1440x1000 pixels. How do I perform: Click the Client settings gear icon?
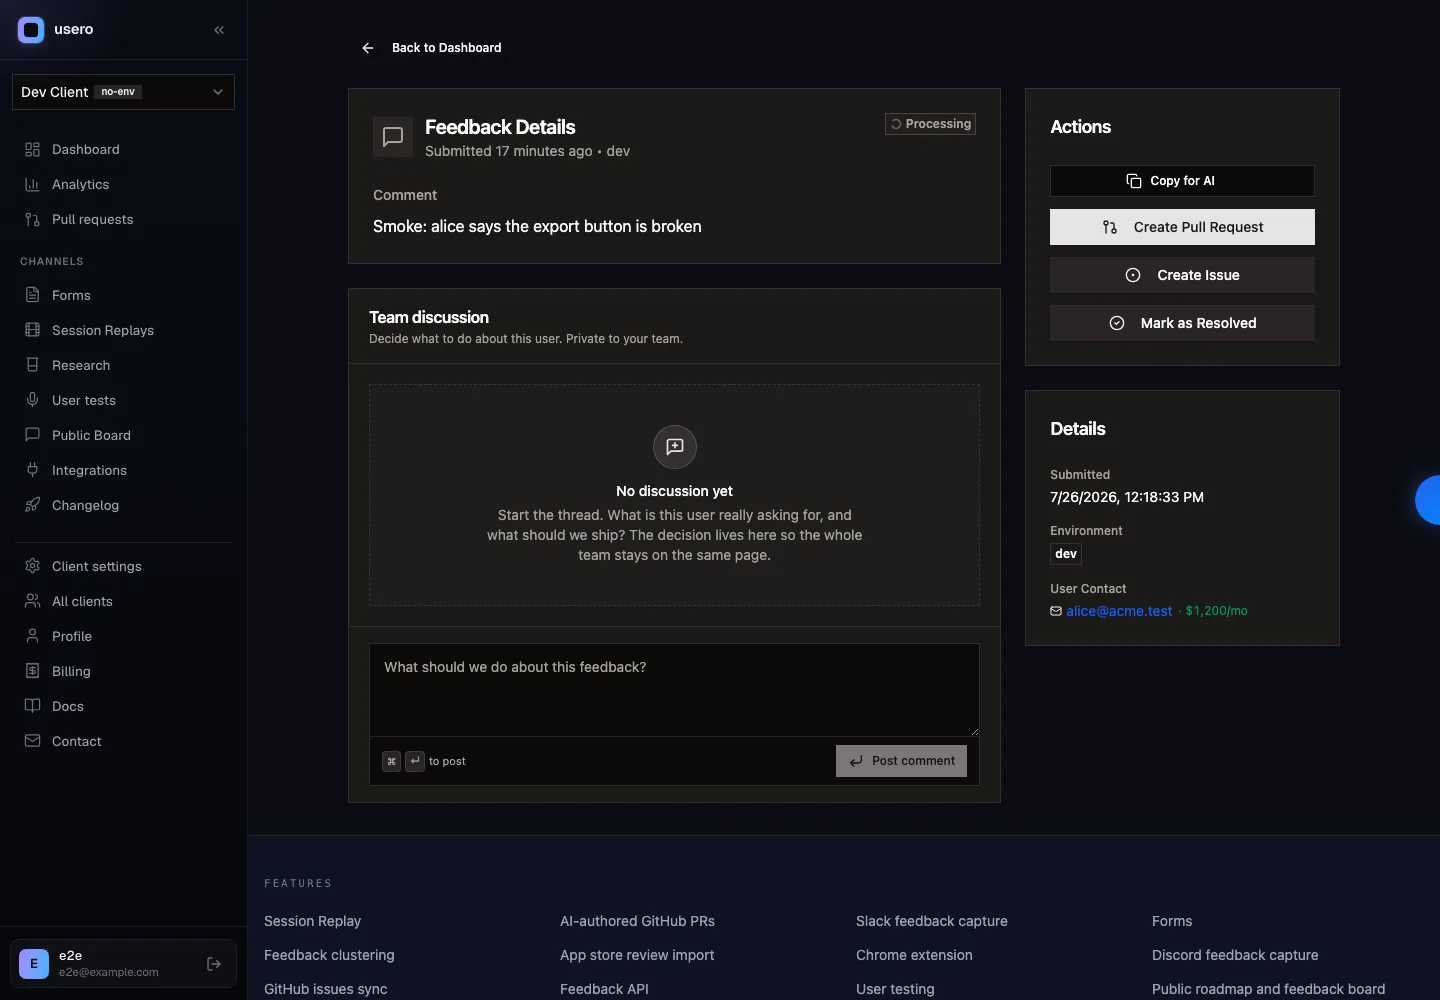pyautogui.click(x=32, y=566)
